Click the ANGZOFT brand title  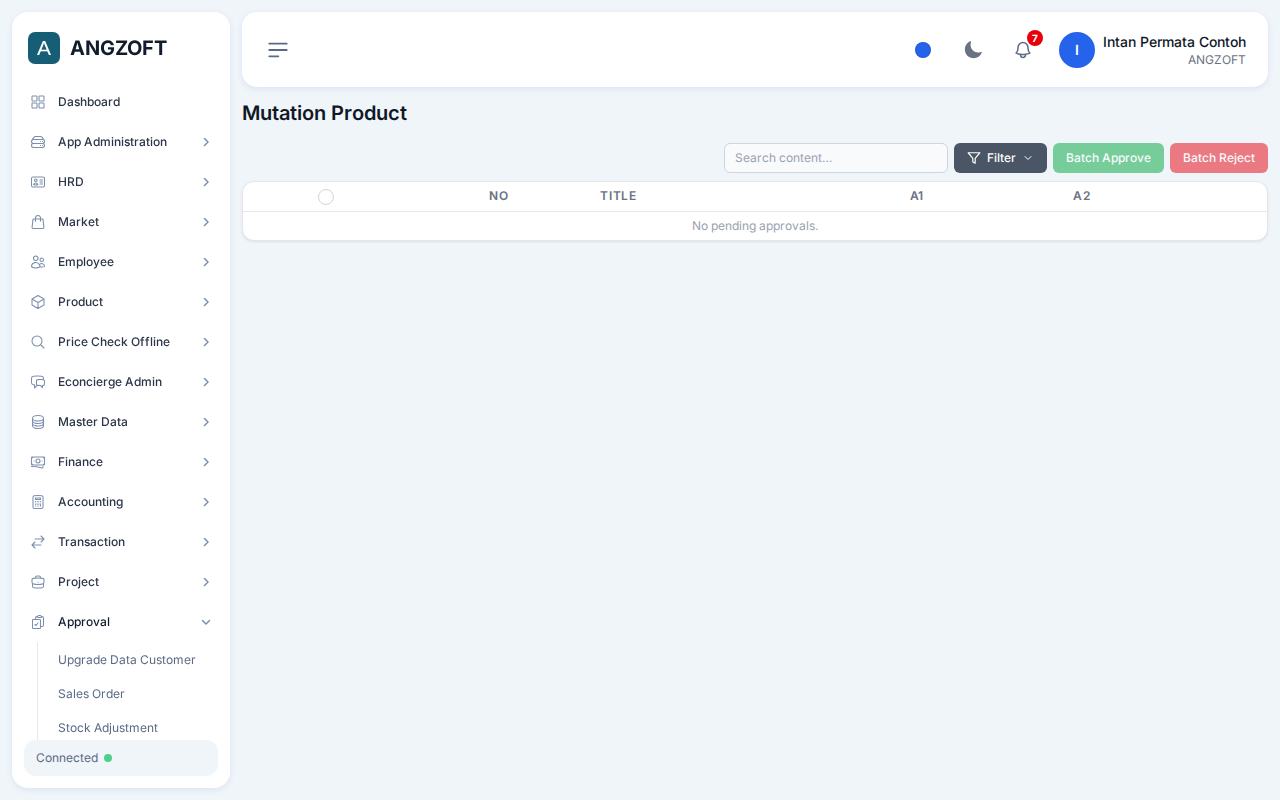(x=118, y=48)
